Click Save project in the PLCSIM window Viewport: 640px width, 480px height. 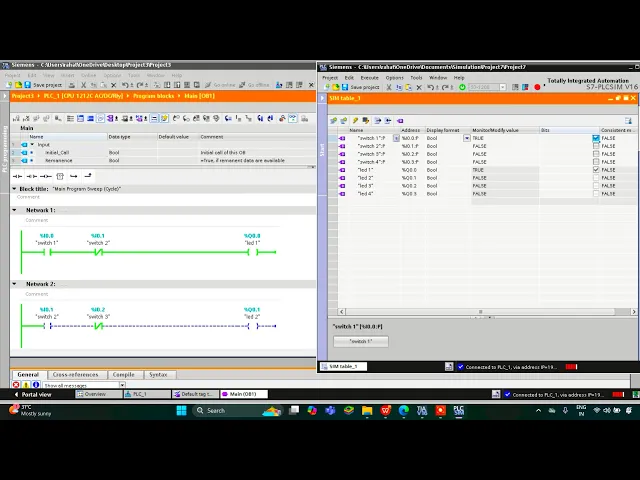click(x=360, y=87)
